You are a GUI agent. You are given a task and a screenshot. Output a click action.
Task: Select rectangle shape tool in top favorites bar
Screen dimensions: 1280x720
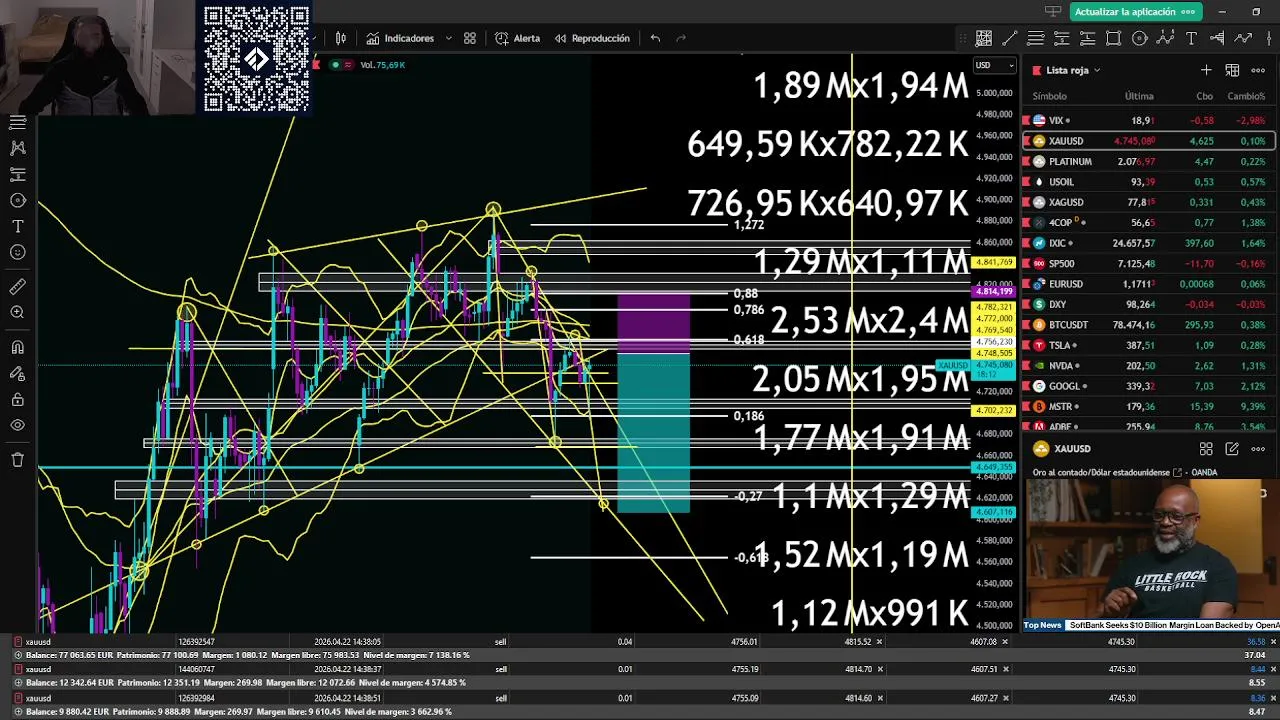(1114, 38)
